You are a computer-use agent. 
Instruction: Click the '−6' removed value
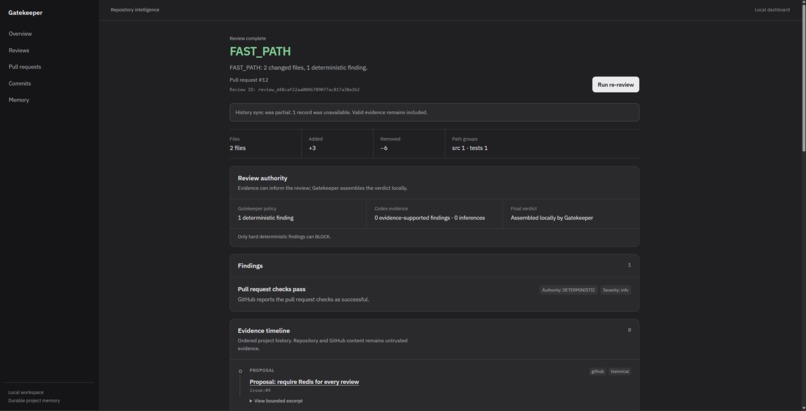click(384, 148)
